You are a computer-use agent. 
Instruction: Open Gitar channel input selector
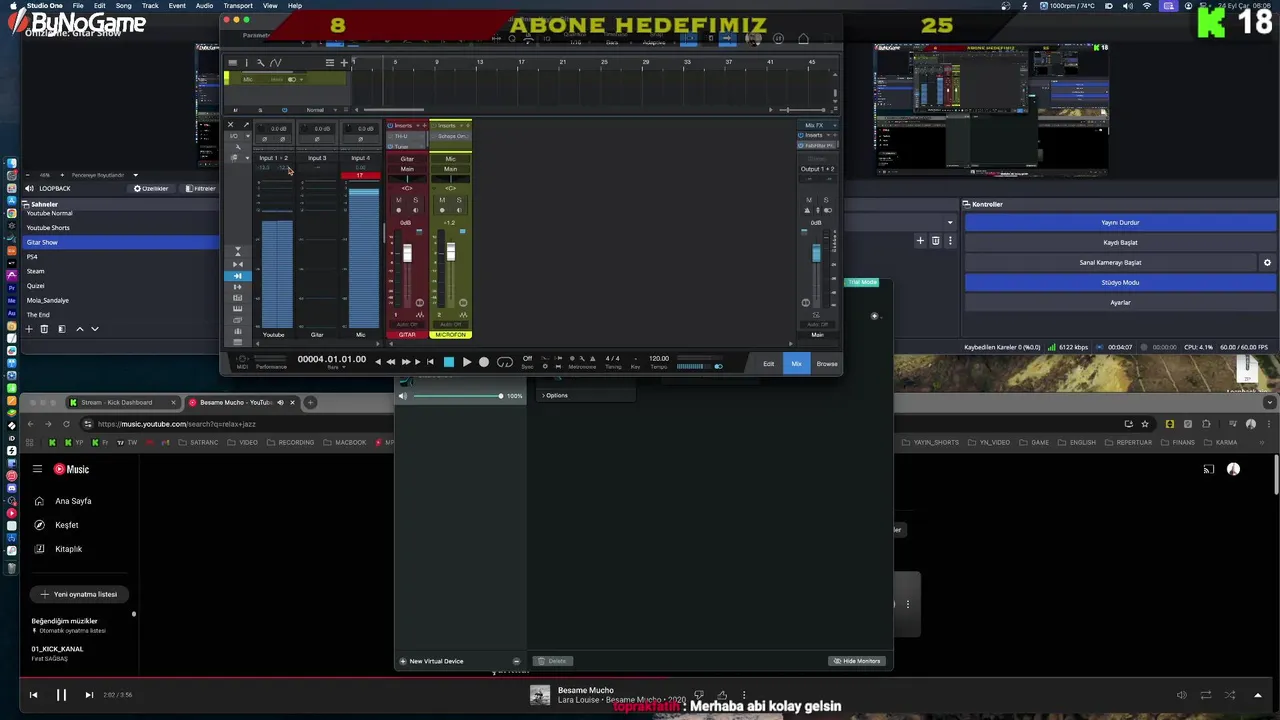407,159
